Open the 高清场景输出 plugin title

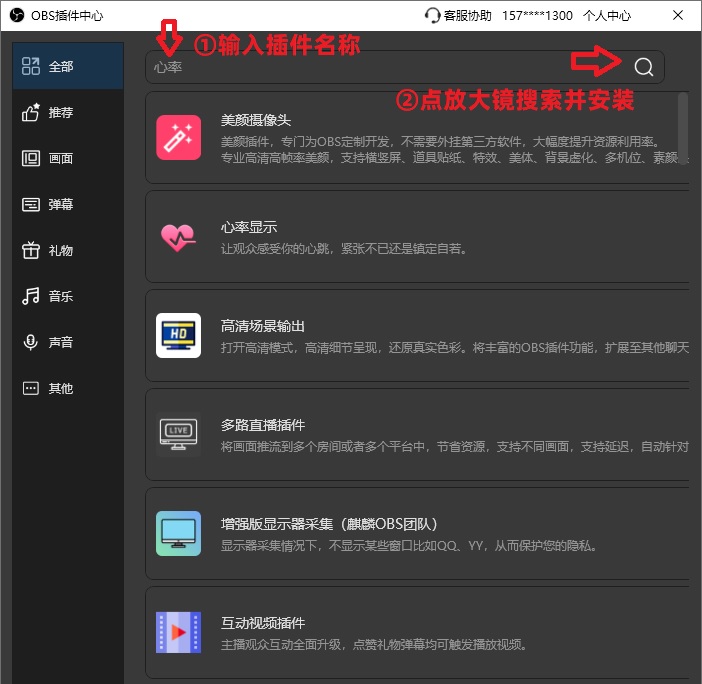pyautogui.click(x=262, y=326)
